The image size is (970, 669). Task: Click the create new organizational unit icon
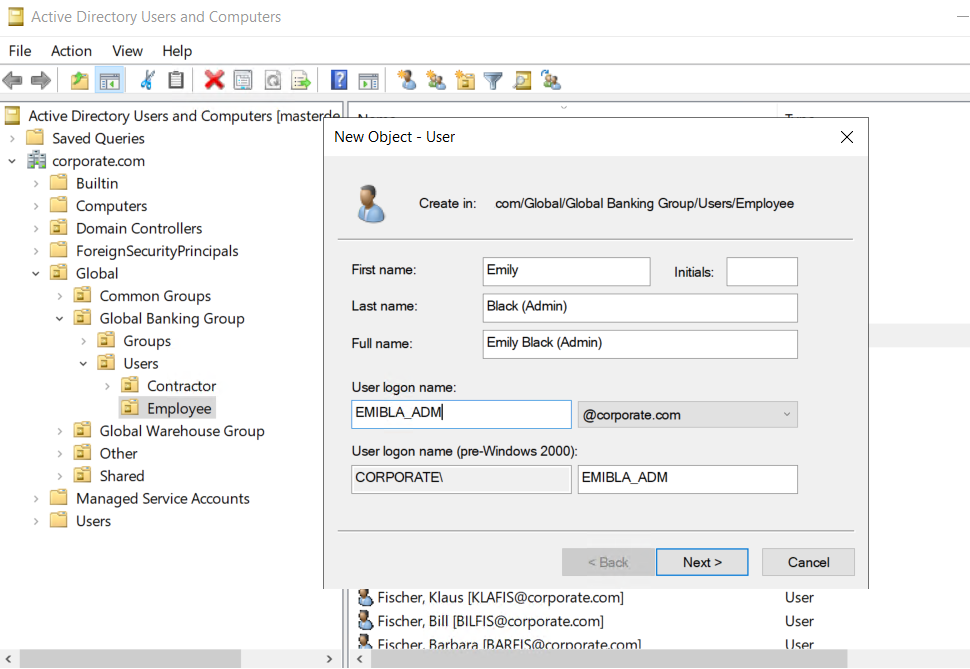click(465, 80)
